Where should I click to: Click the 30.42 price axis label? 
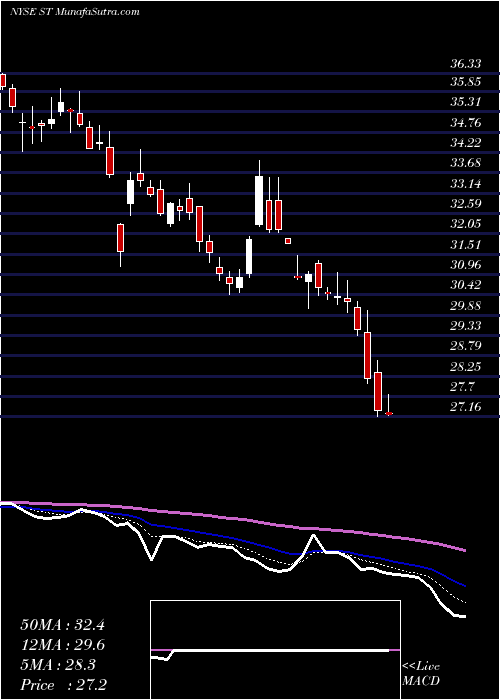point(466,285)
